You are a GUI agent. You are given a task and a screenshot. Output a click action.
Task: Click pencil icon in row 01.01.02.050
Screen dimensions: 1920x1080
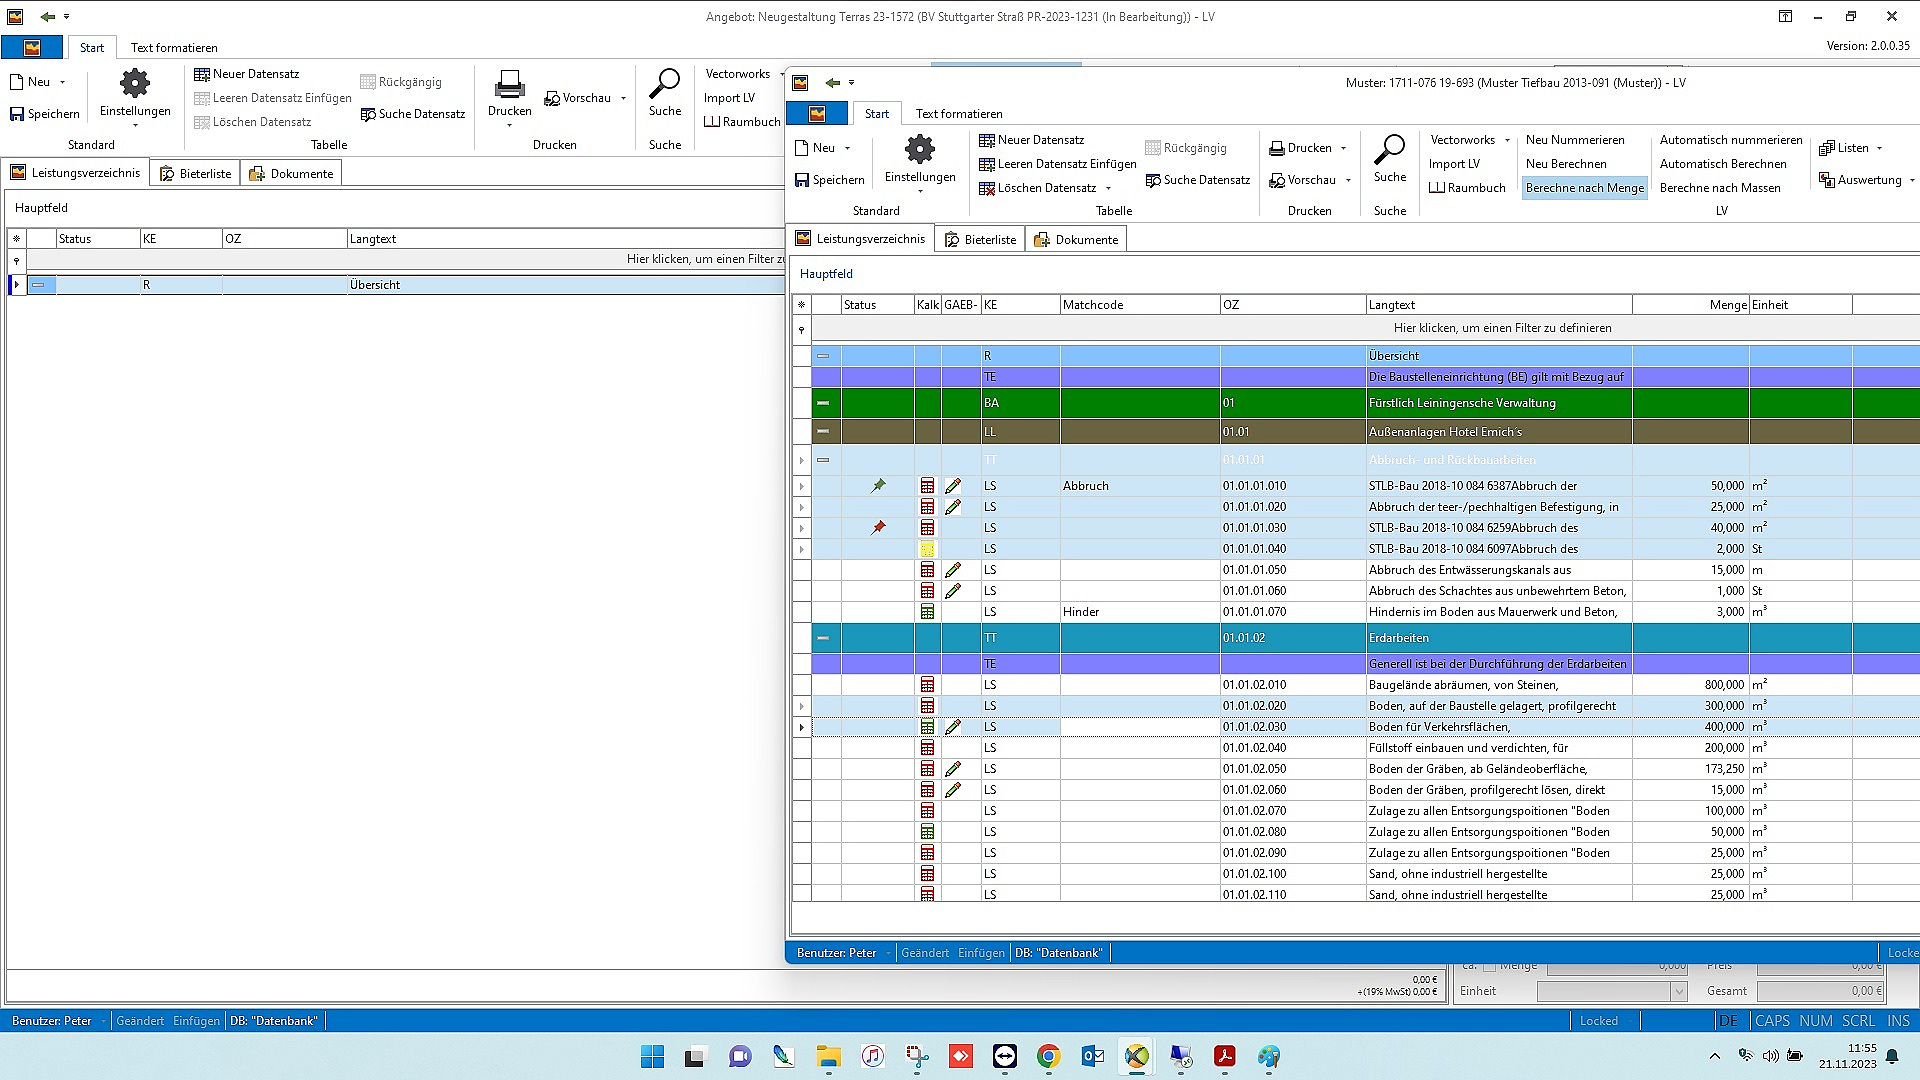point(953,769)
